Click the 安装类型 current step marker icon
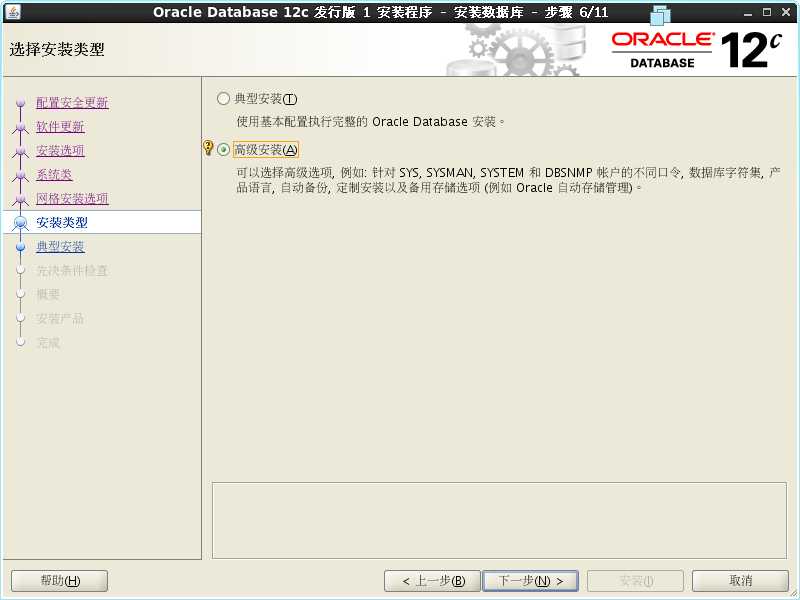This screenshot has width=800, height=600. coord(20,222)
